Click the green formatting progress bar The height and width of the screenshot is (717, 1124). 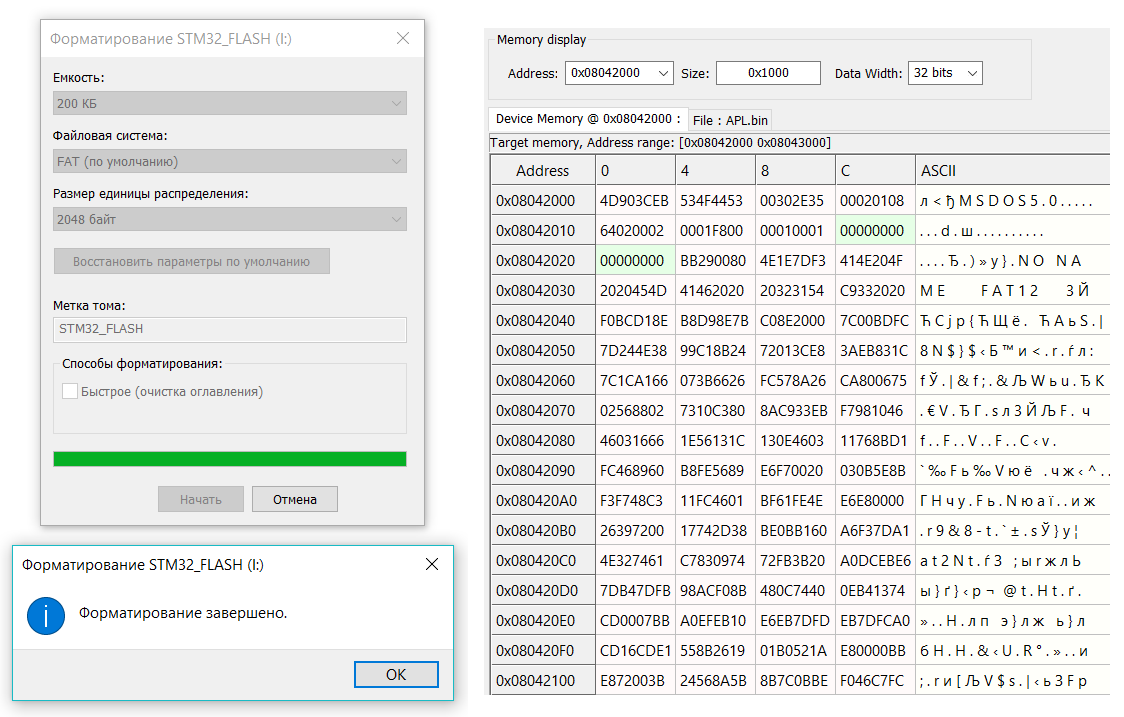coord(229,459)
